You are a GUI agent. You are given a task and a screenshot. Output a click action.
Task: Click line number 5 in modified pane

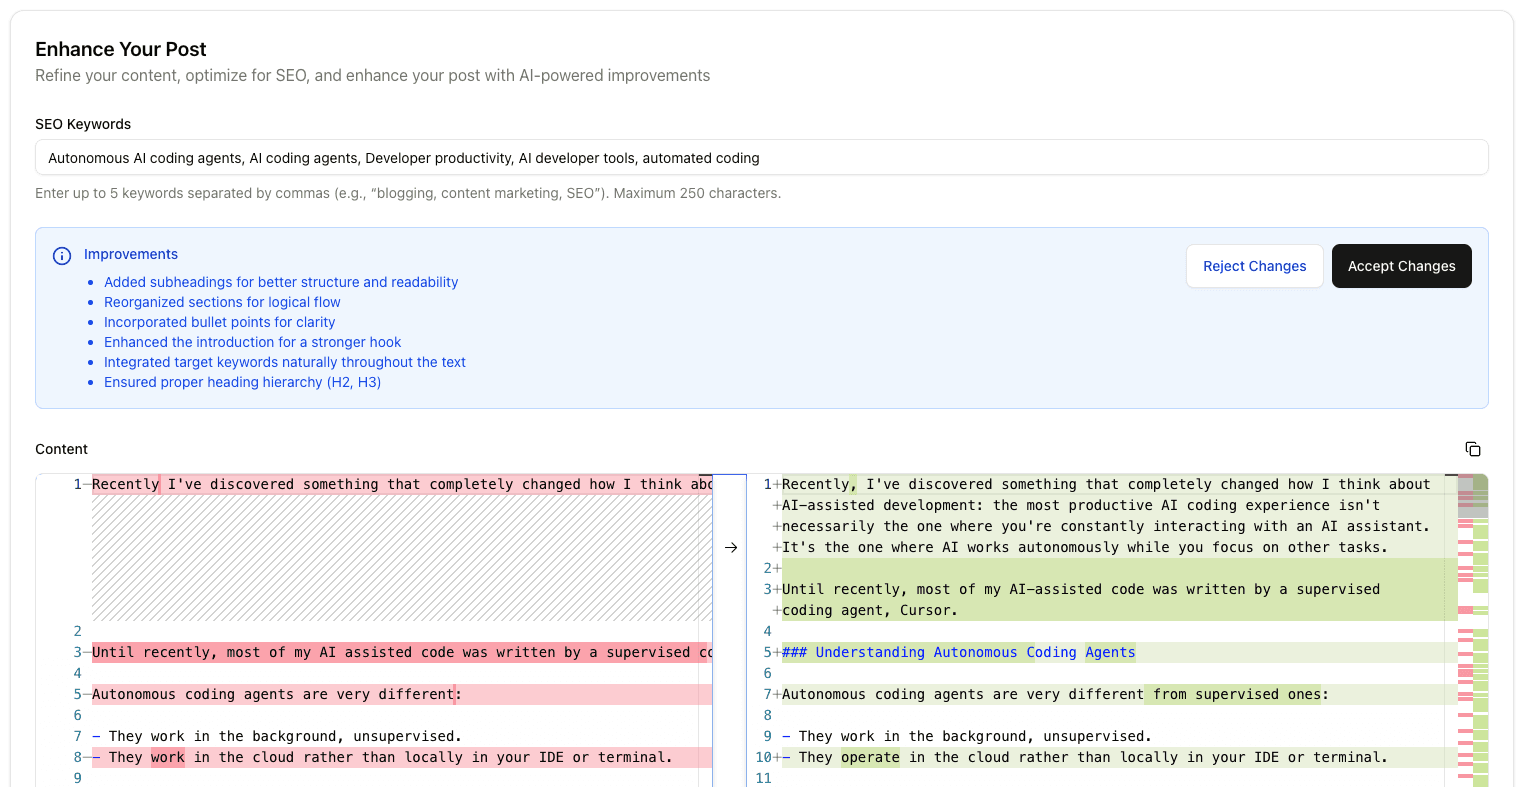pyautogui.click(x=767, y=652)
